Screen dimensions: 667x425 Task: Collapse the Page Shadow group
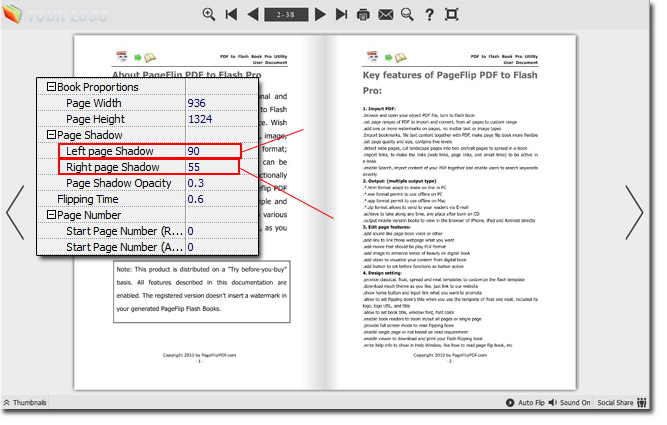[51, 134]
